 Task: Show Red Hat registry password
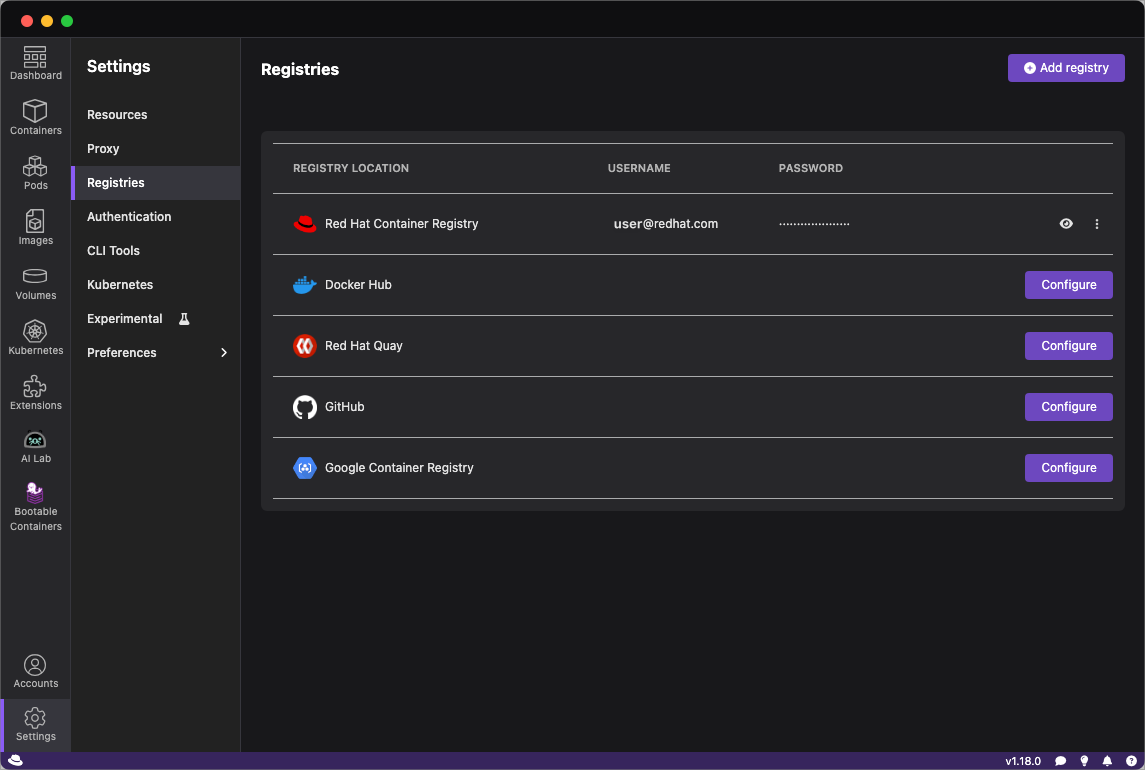click(x=1066, y=224)
